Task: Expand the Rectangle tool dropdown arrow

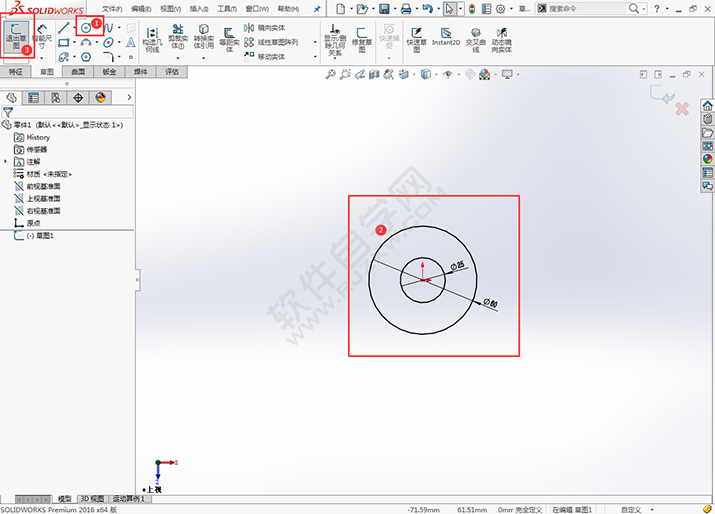Action: [74, 42]
